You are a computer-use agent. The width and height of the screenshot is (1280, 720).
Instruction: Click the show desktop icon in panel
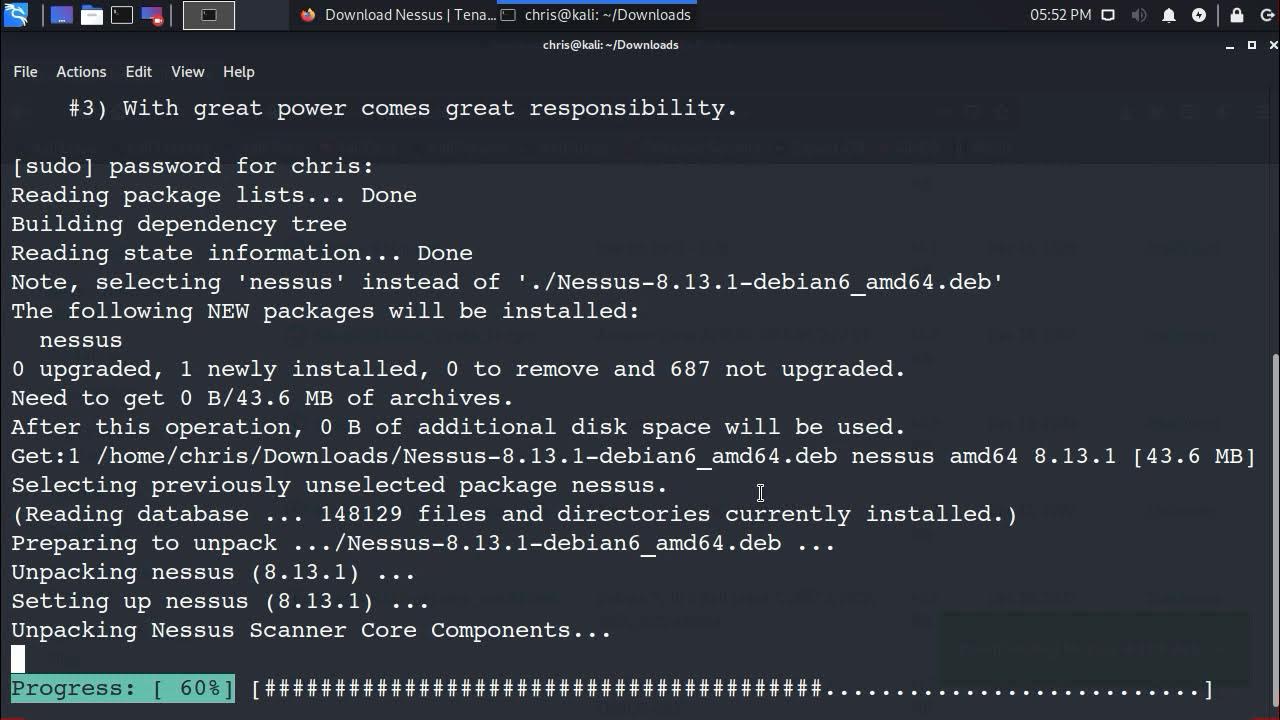click(x=62, y=15)
